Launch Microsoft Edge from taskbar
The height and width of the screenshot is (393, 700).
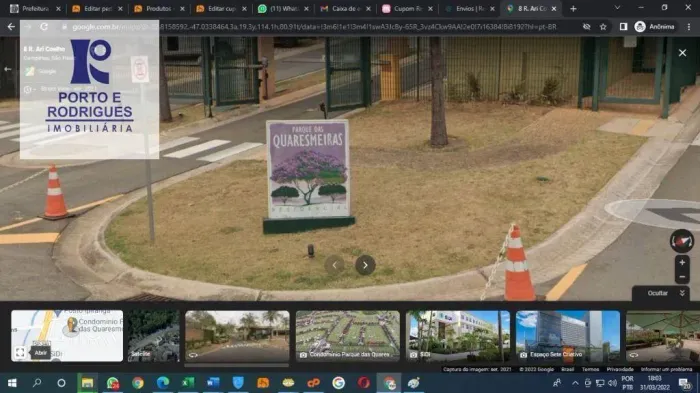click(x=163, y=383)
